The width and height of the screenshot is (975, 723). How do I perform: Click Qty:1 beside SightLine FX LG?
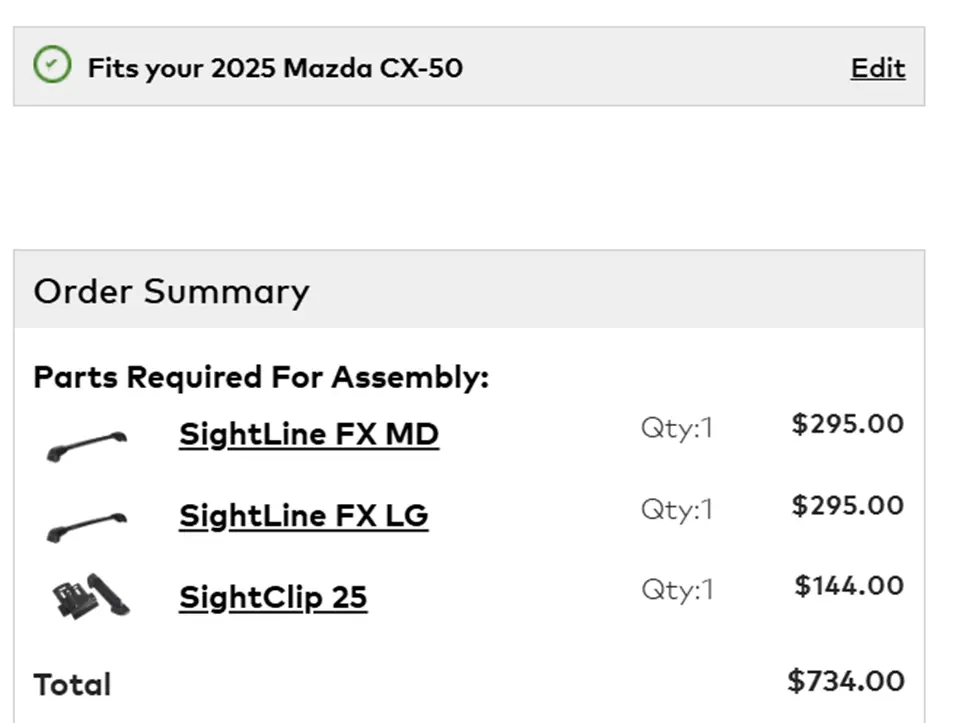(x=677, y=509)
